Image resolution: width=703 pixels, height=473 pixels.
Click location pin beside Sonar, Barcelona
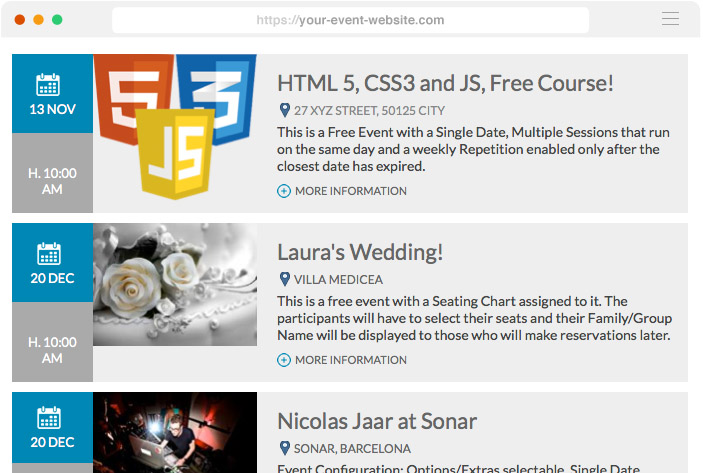coord(284,448)
